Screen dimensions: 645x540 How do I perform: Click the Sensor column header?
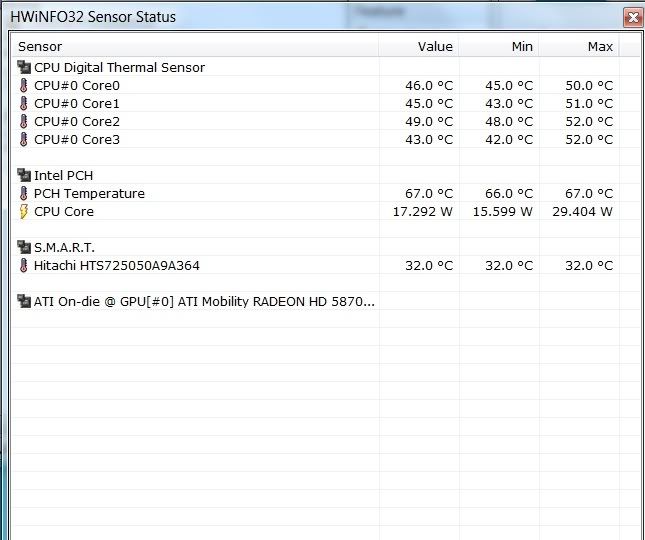pos(195,46)
